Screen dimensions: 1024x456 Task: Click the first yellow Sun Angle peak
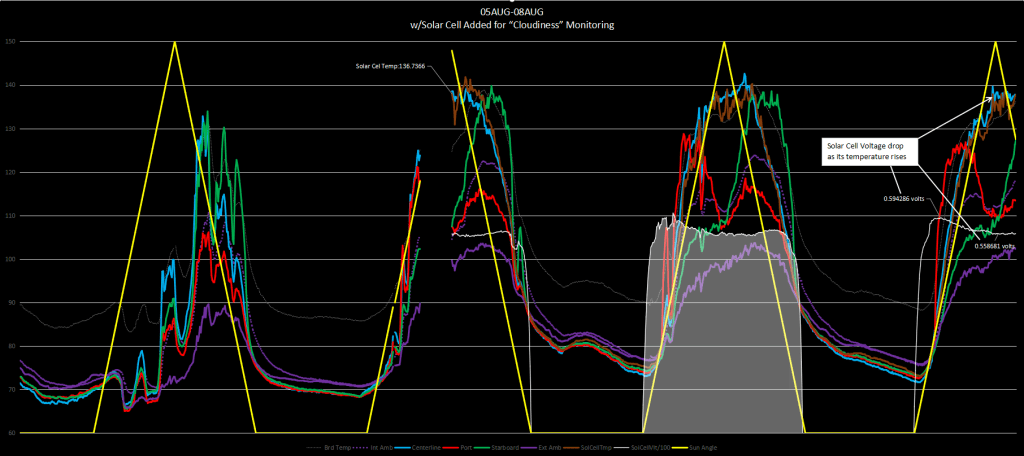click(x=175, y=44)
